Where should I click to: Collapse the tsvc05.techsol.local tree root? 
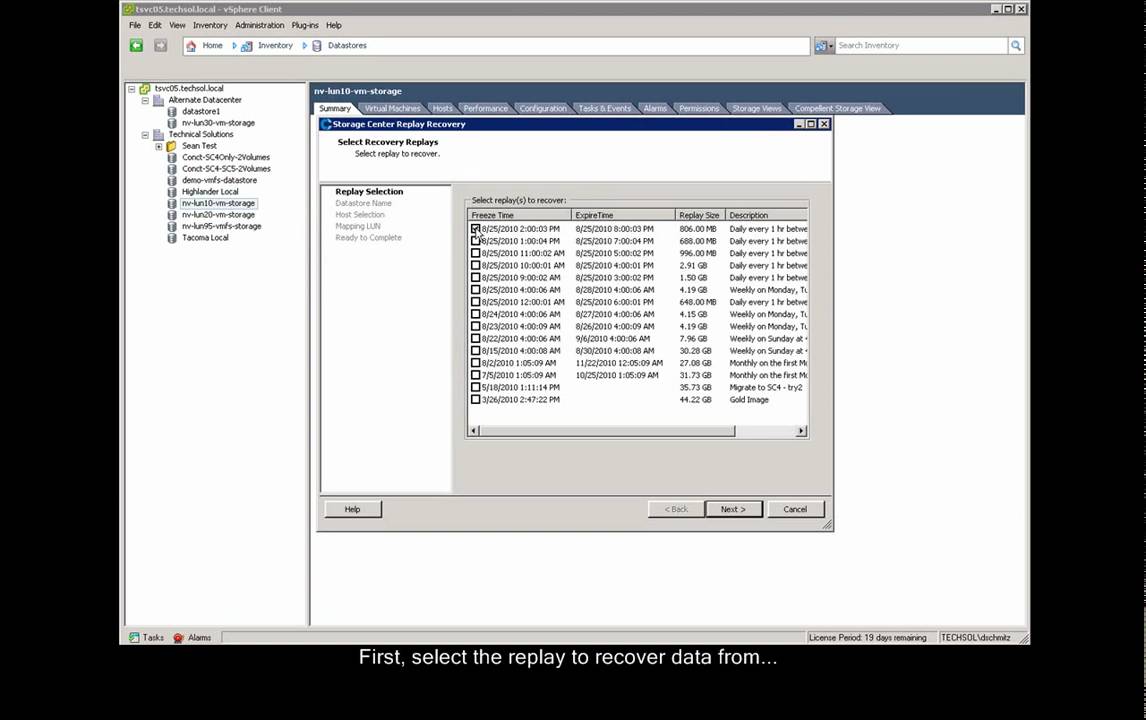(132, 89)
